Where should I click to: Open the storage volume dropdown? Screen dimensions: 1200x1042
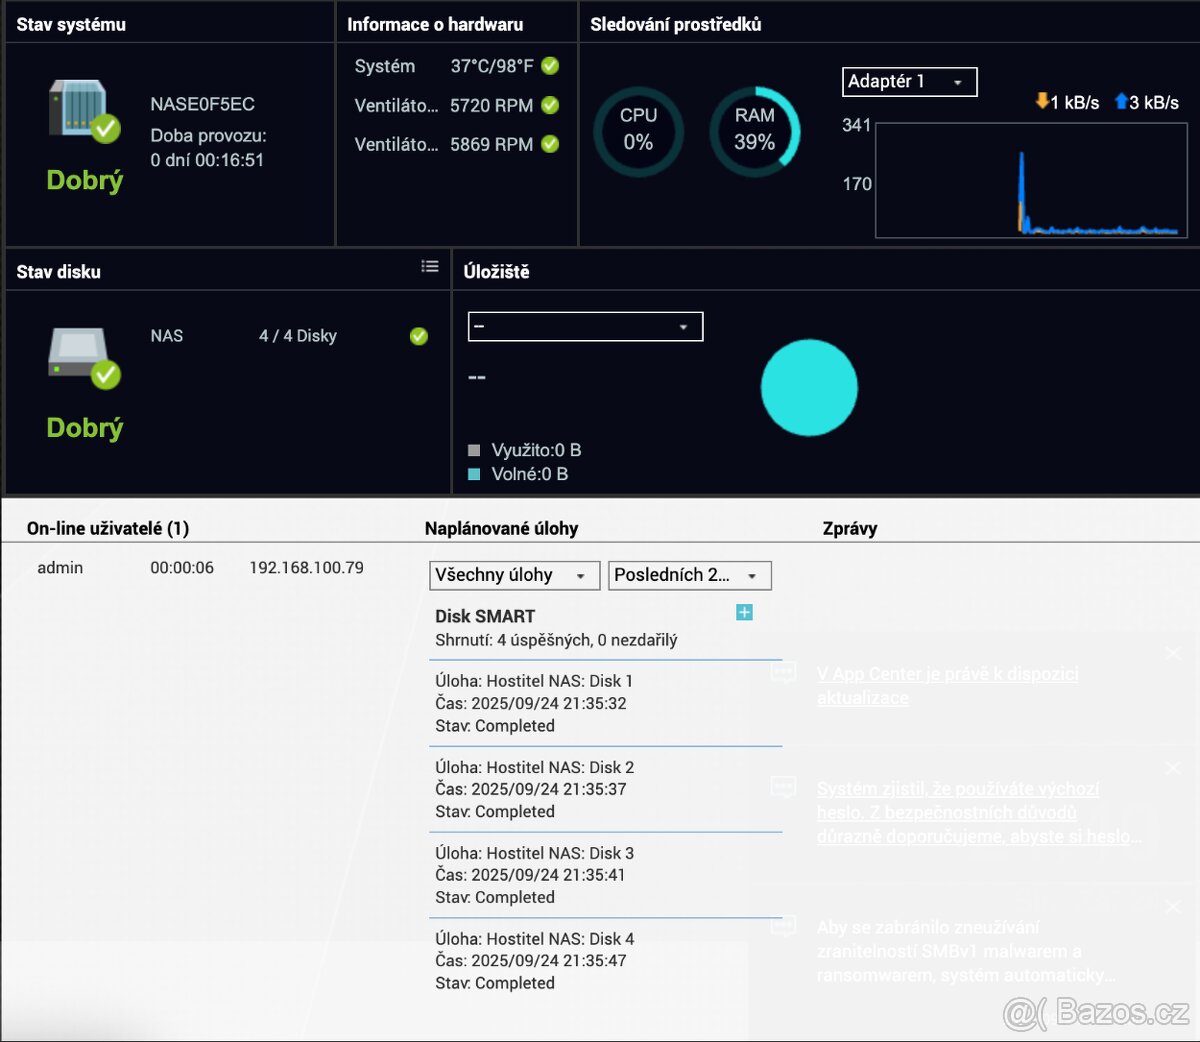click(x=585, y=327)
